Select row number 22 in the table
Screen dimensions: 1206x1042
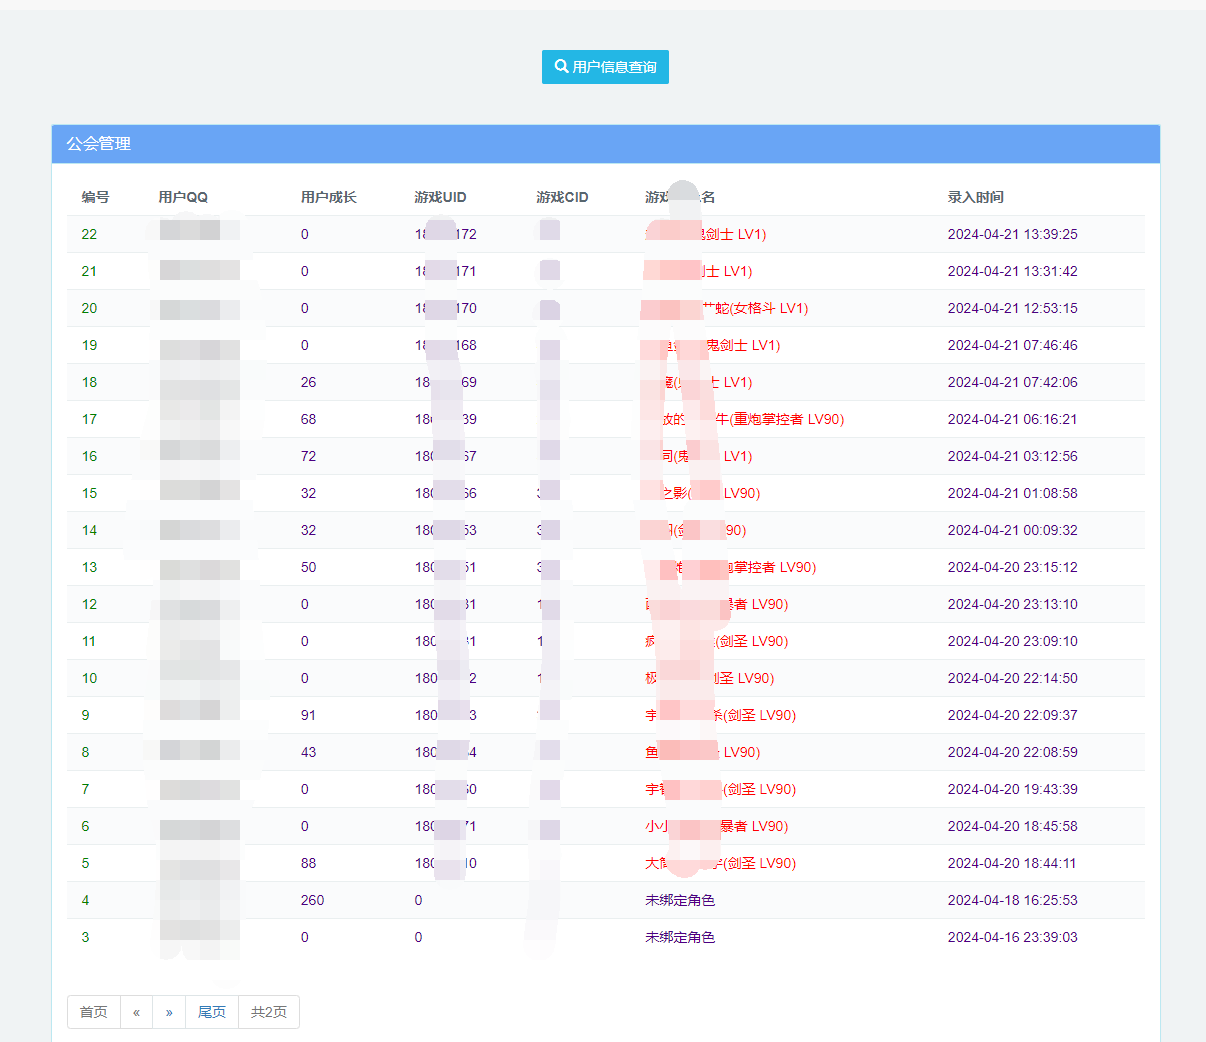pos(89,234)
